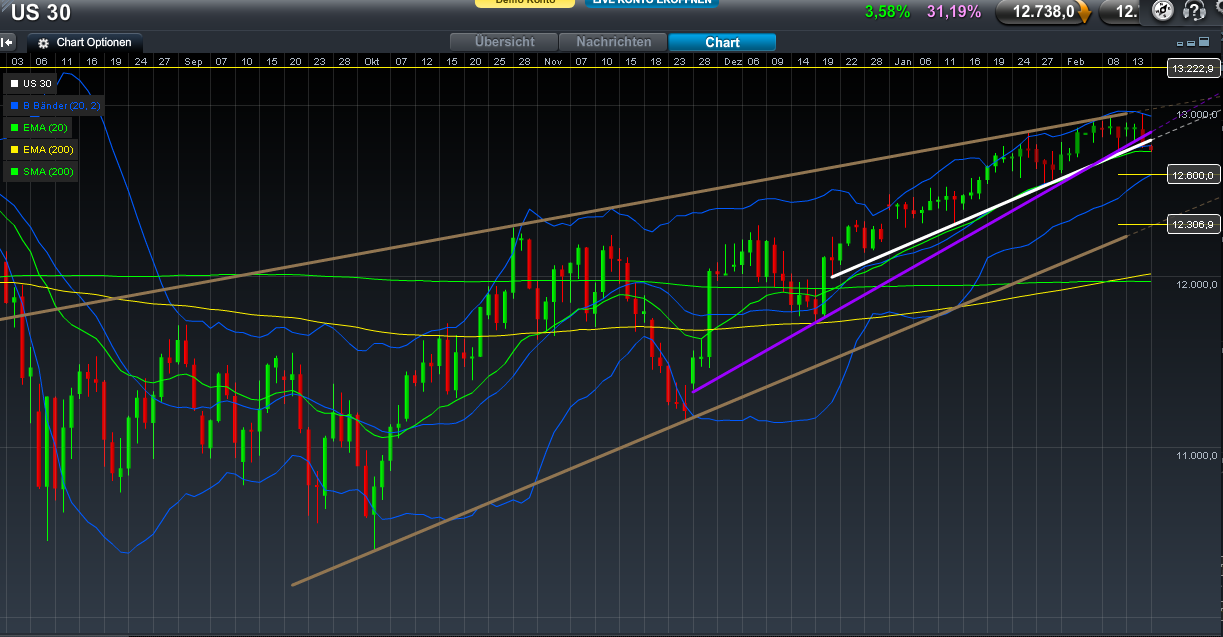
Task: Click the 13.000,0 price axis label
Action: tap(1195, 114)
